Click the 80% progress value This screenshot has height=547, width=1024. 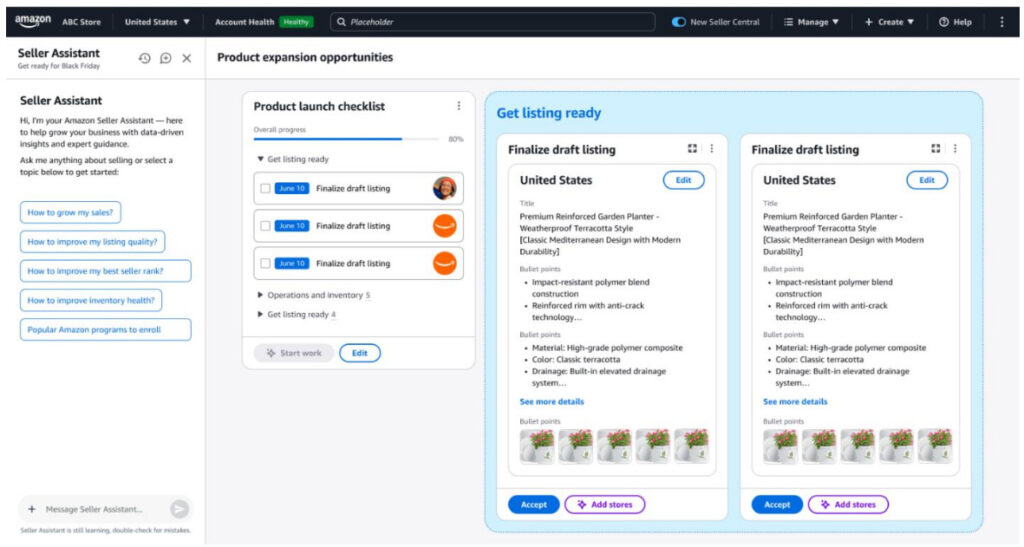point(456,139)
